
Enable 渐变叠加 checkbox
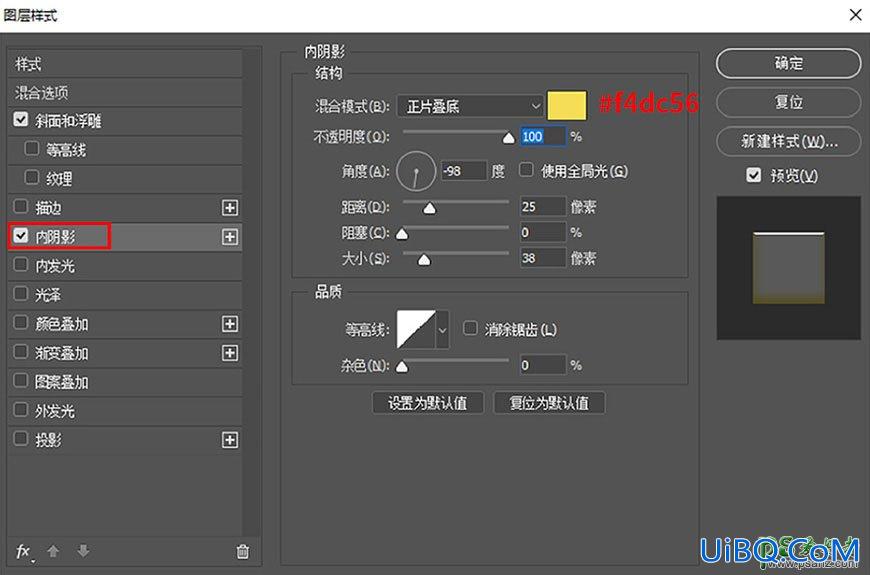coord(21,351)
